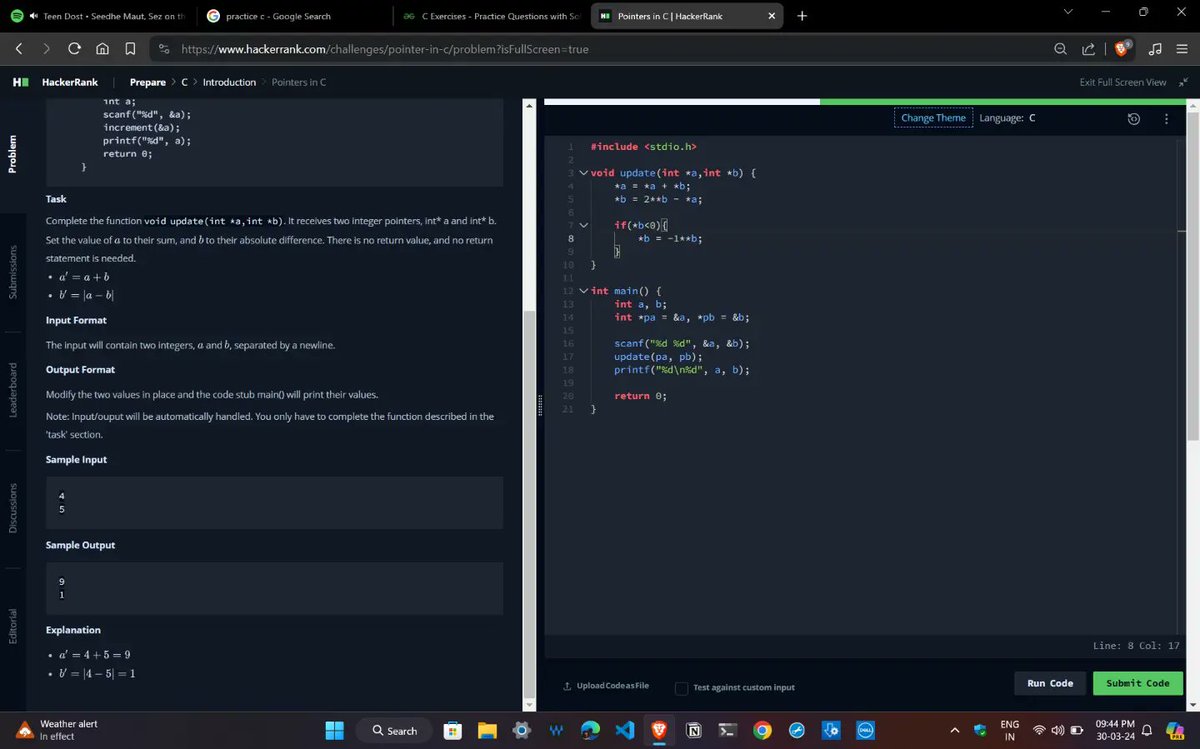Click the Submit Code button
Image resolution: width=1200 pixels, height=749 pixels.
coord(1138,683)
